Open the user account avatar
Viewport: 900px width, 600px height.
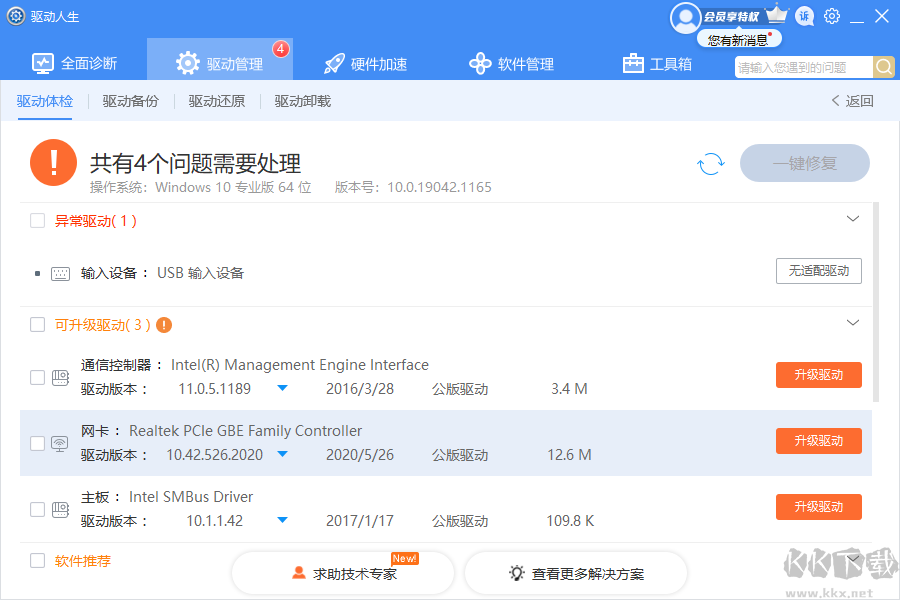[x=685, y=18]
